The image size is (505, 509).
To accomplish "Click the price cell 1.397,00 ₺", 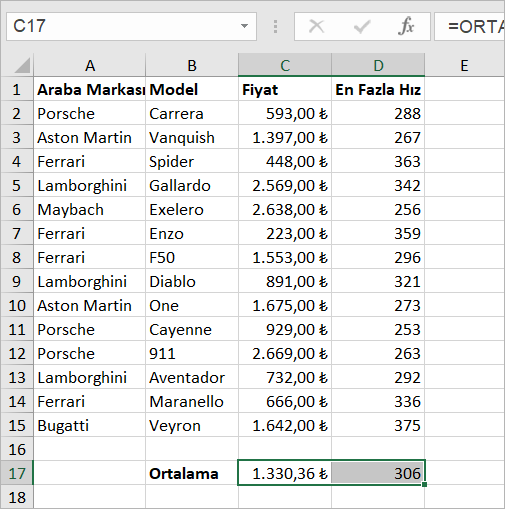I will [x=285, y=137].
